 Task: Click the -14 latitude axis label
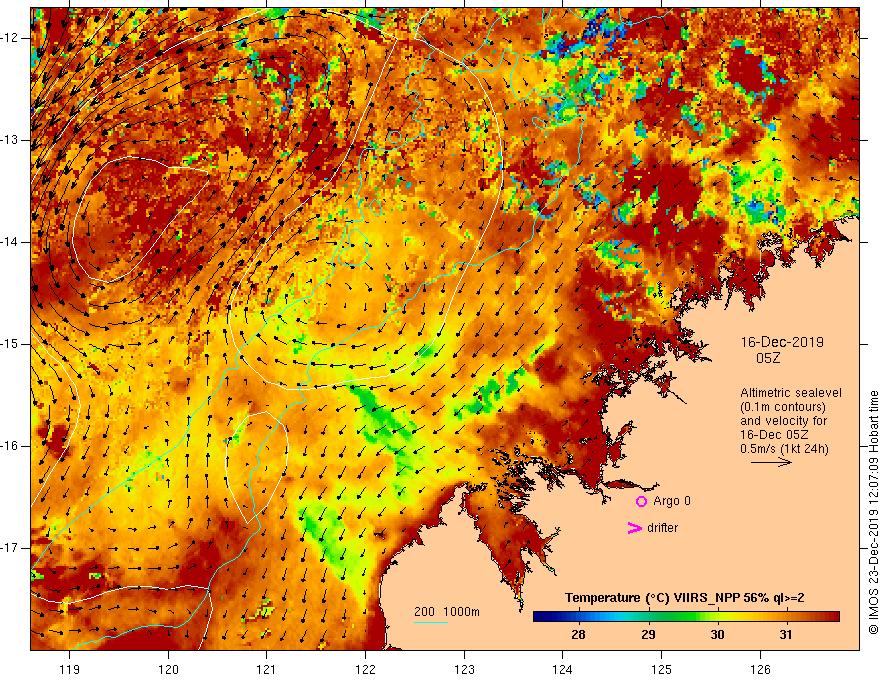[11, 242]
